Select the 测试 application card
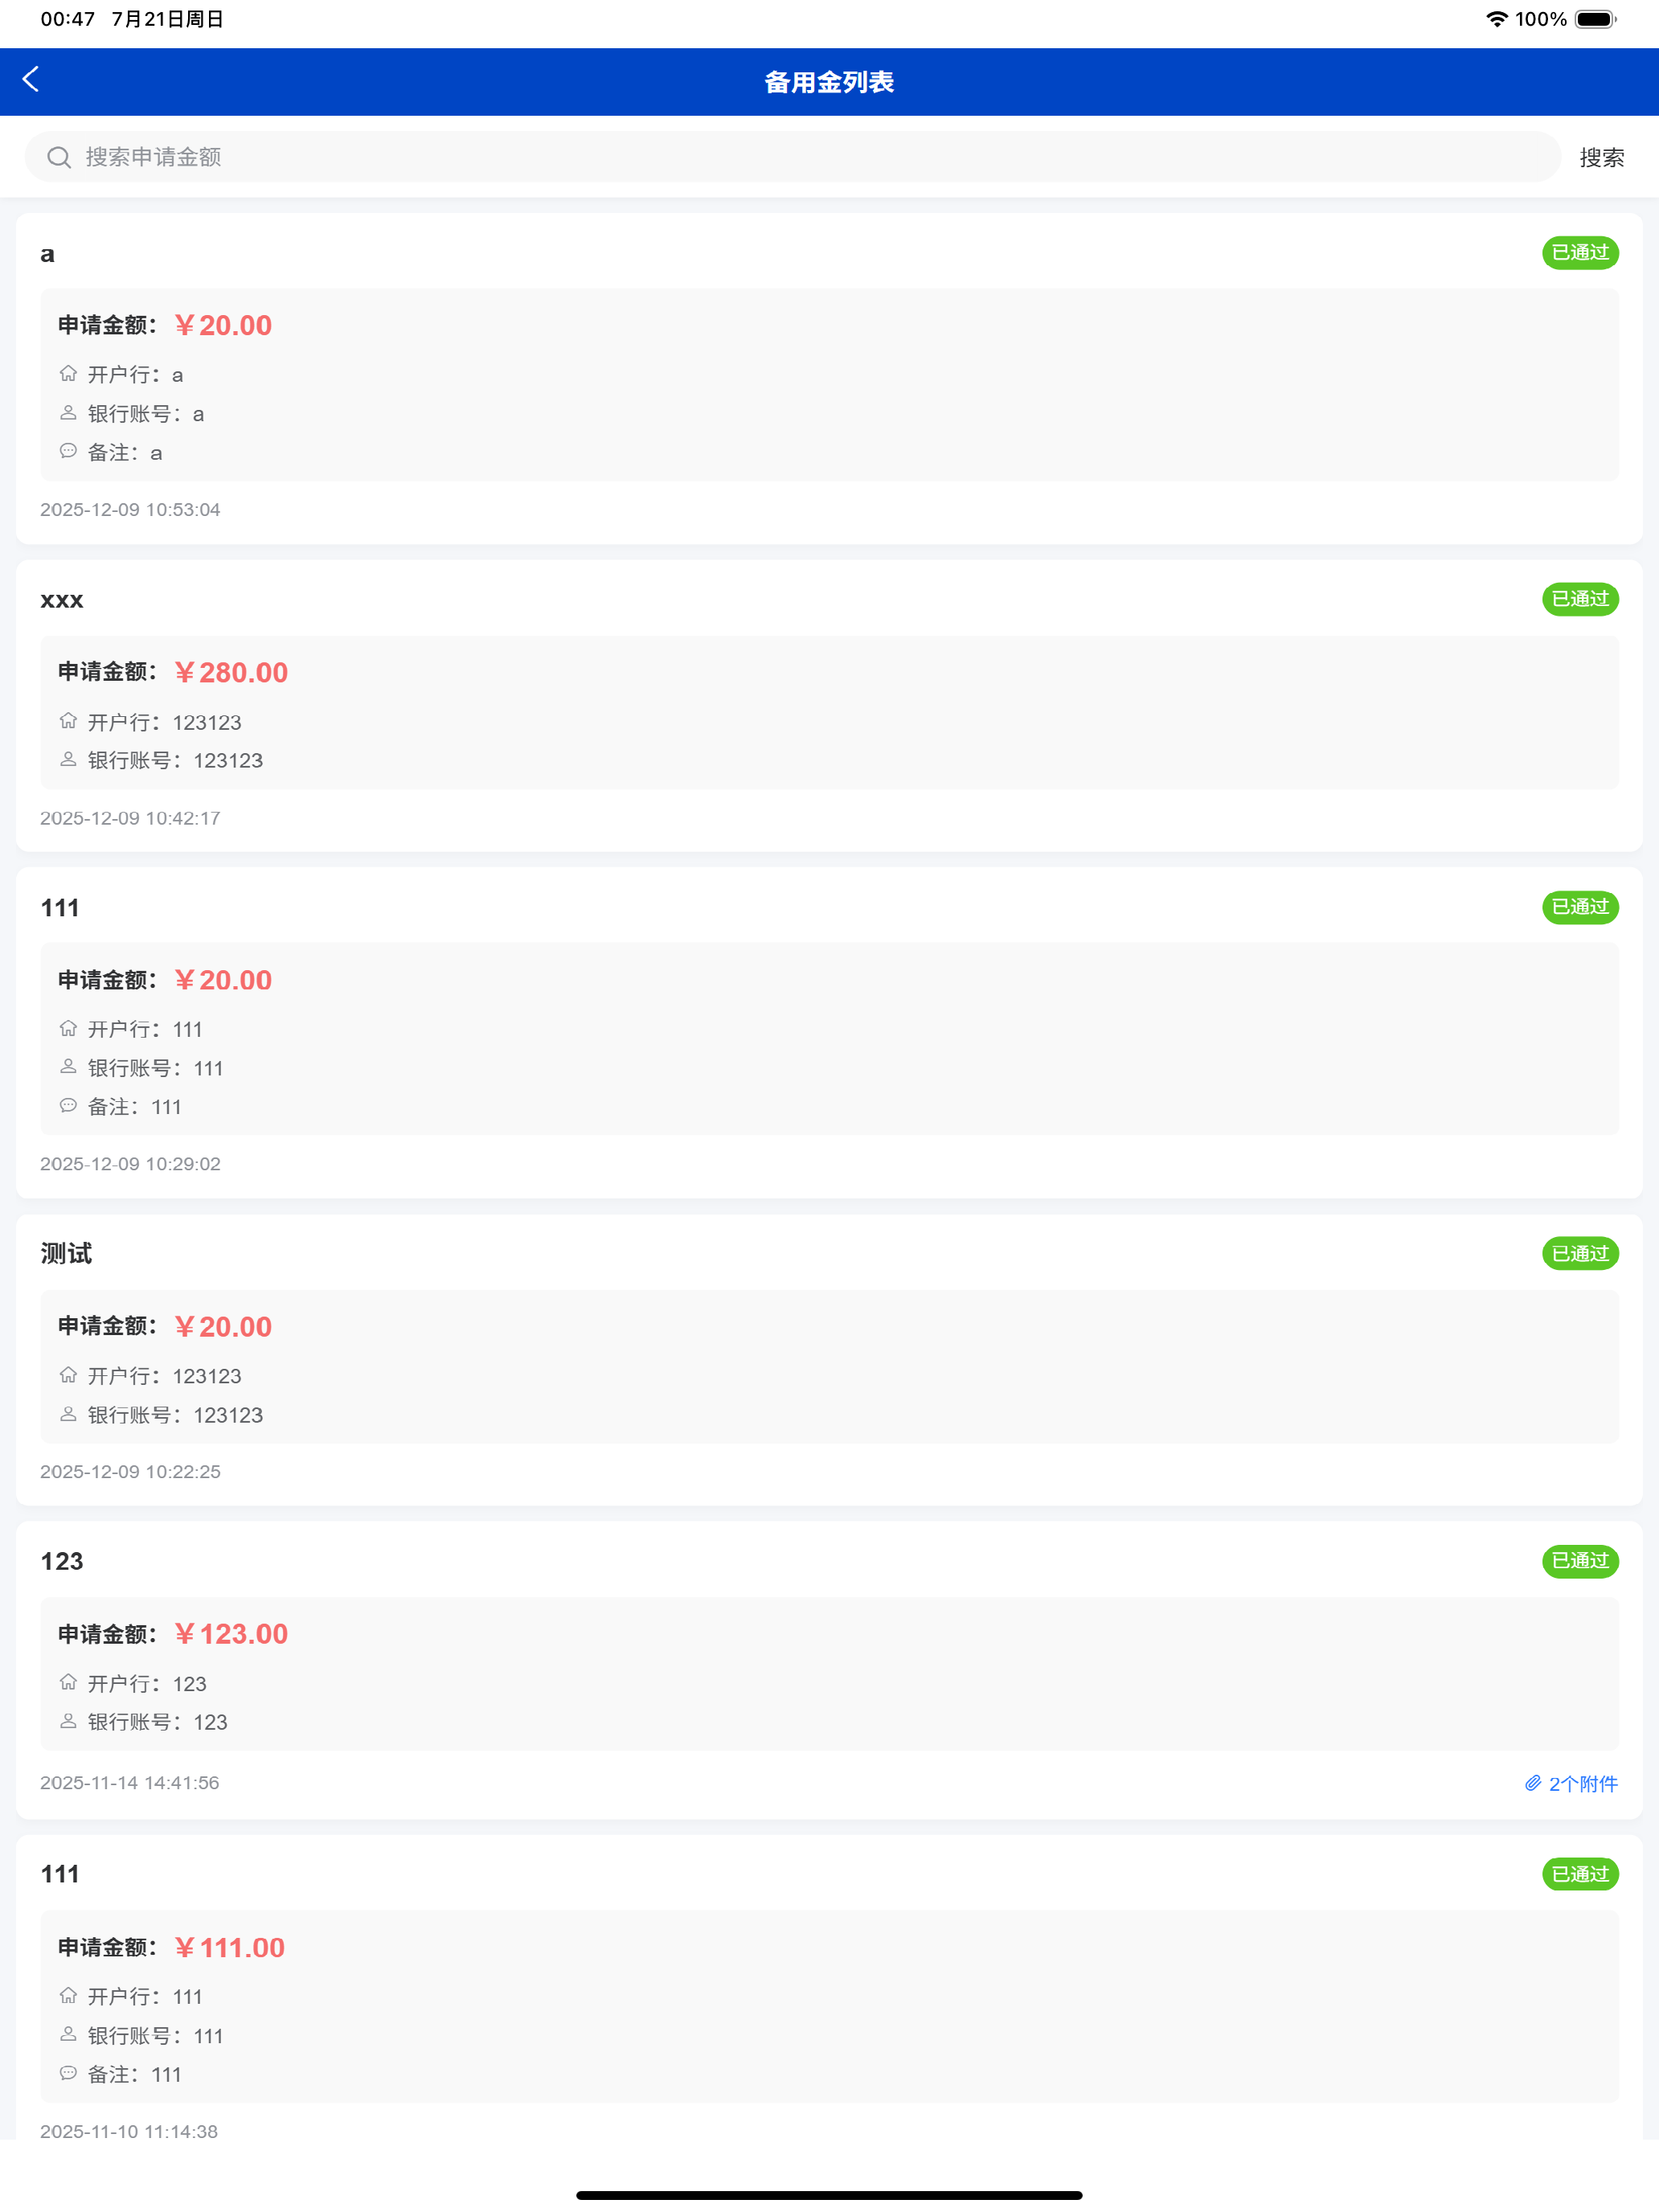Image resolution: width=1659 pixels, height=2212 pixels. tap(829, 1360)
